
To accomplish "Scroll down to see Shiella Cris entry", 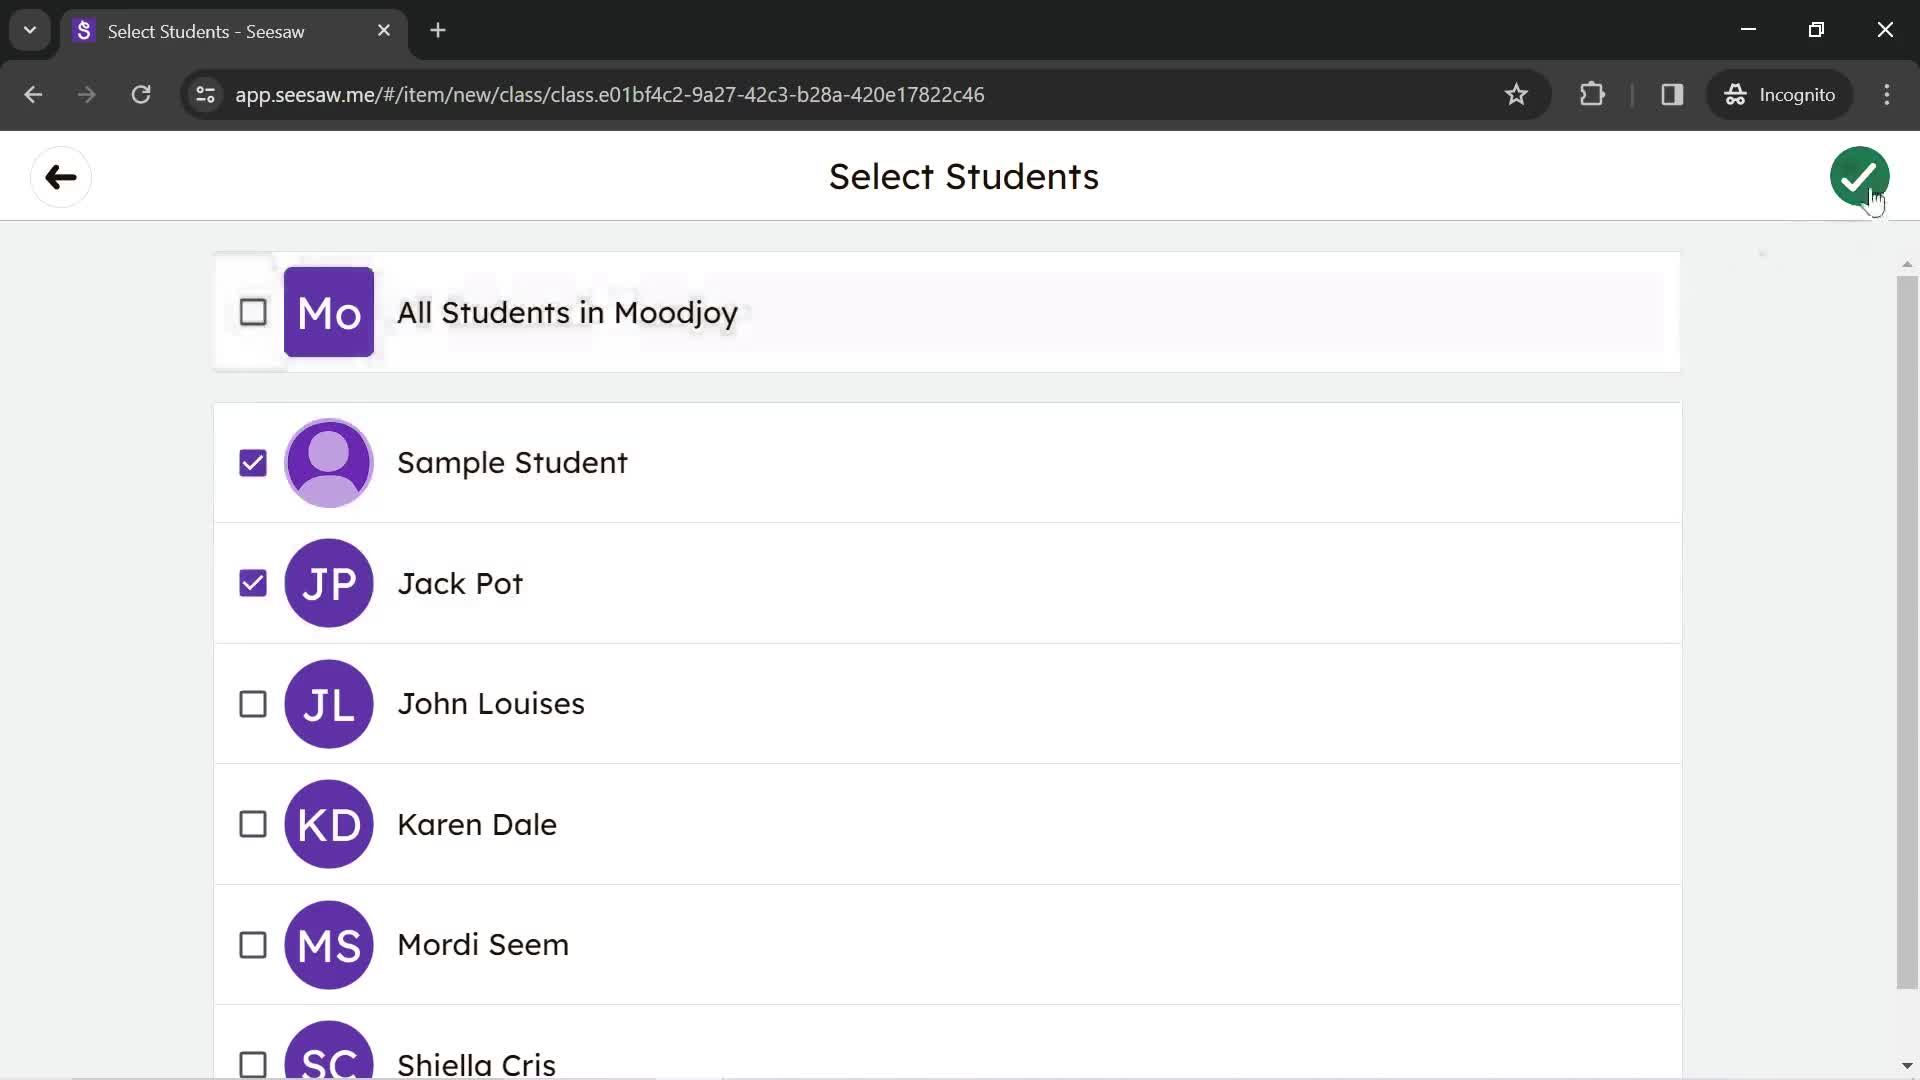I will [475, 1065].
